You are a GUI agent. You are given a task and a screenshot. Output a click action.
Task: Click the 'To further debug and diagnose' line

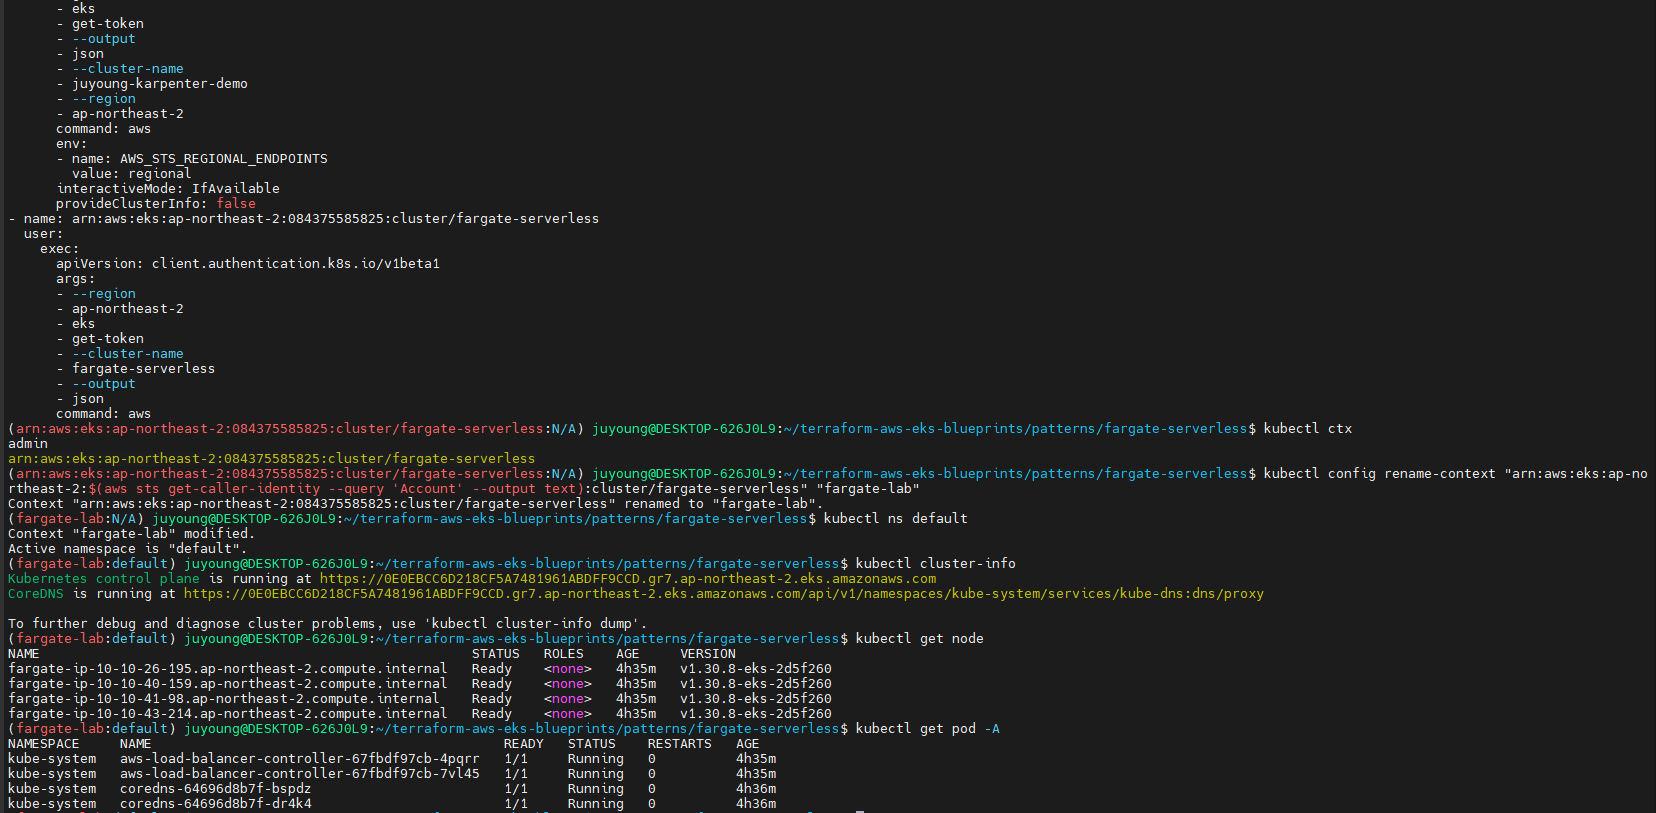click(328, 624)
